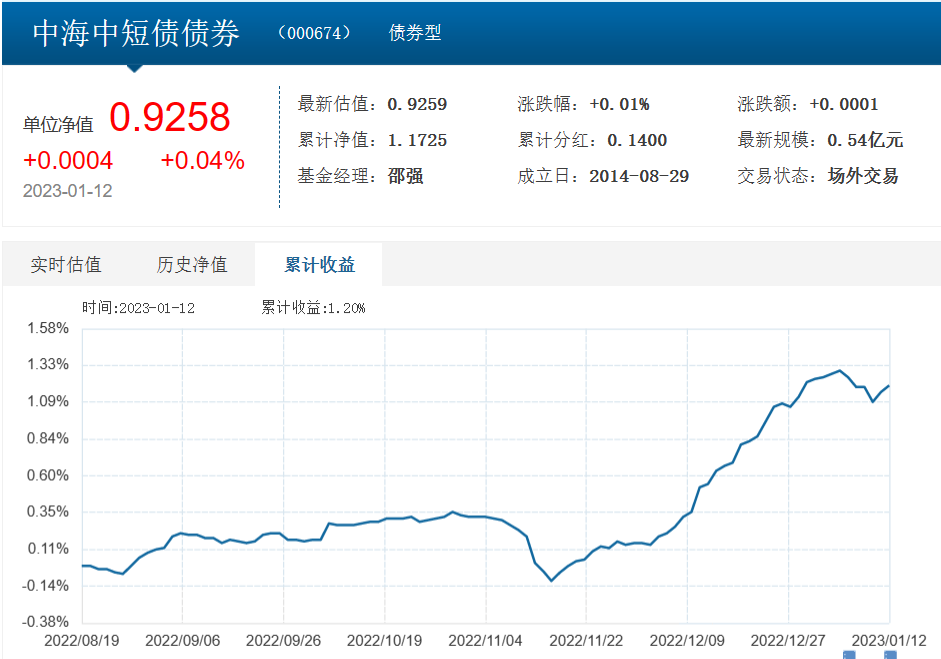Viewport: 941px width, 659px height.
Task: Click the 2022/09/06 x-axis date
Action: tap(182, 641)
